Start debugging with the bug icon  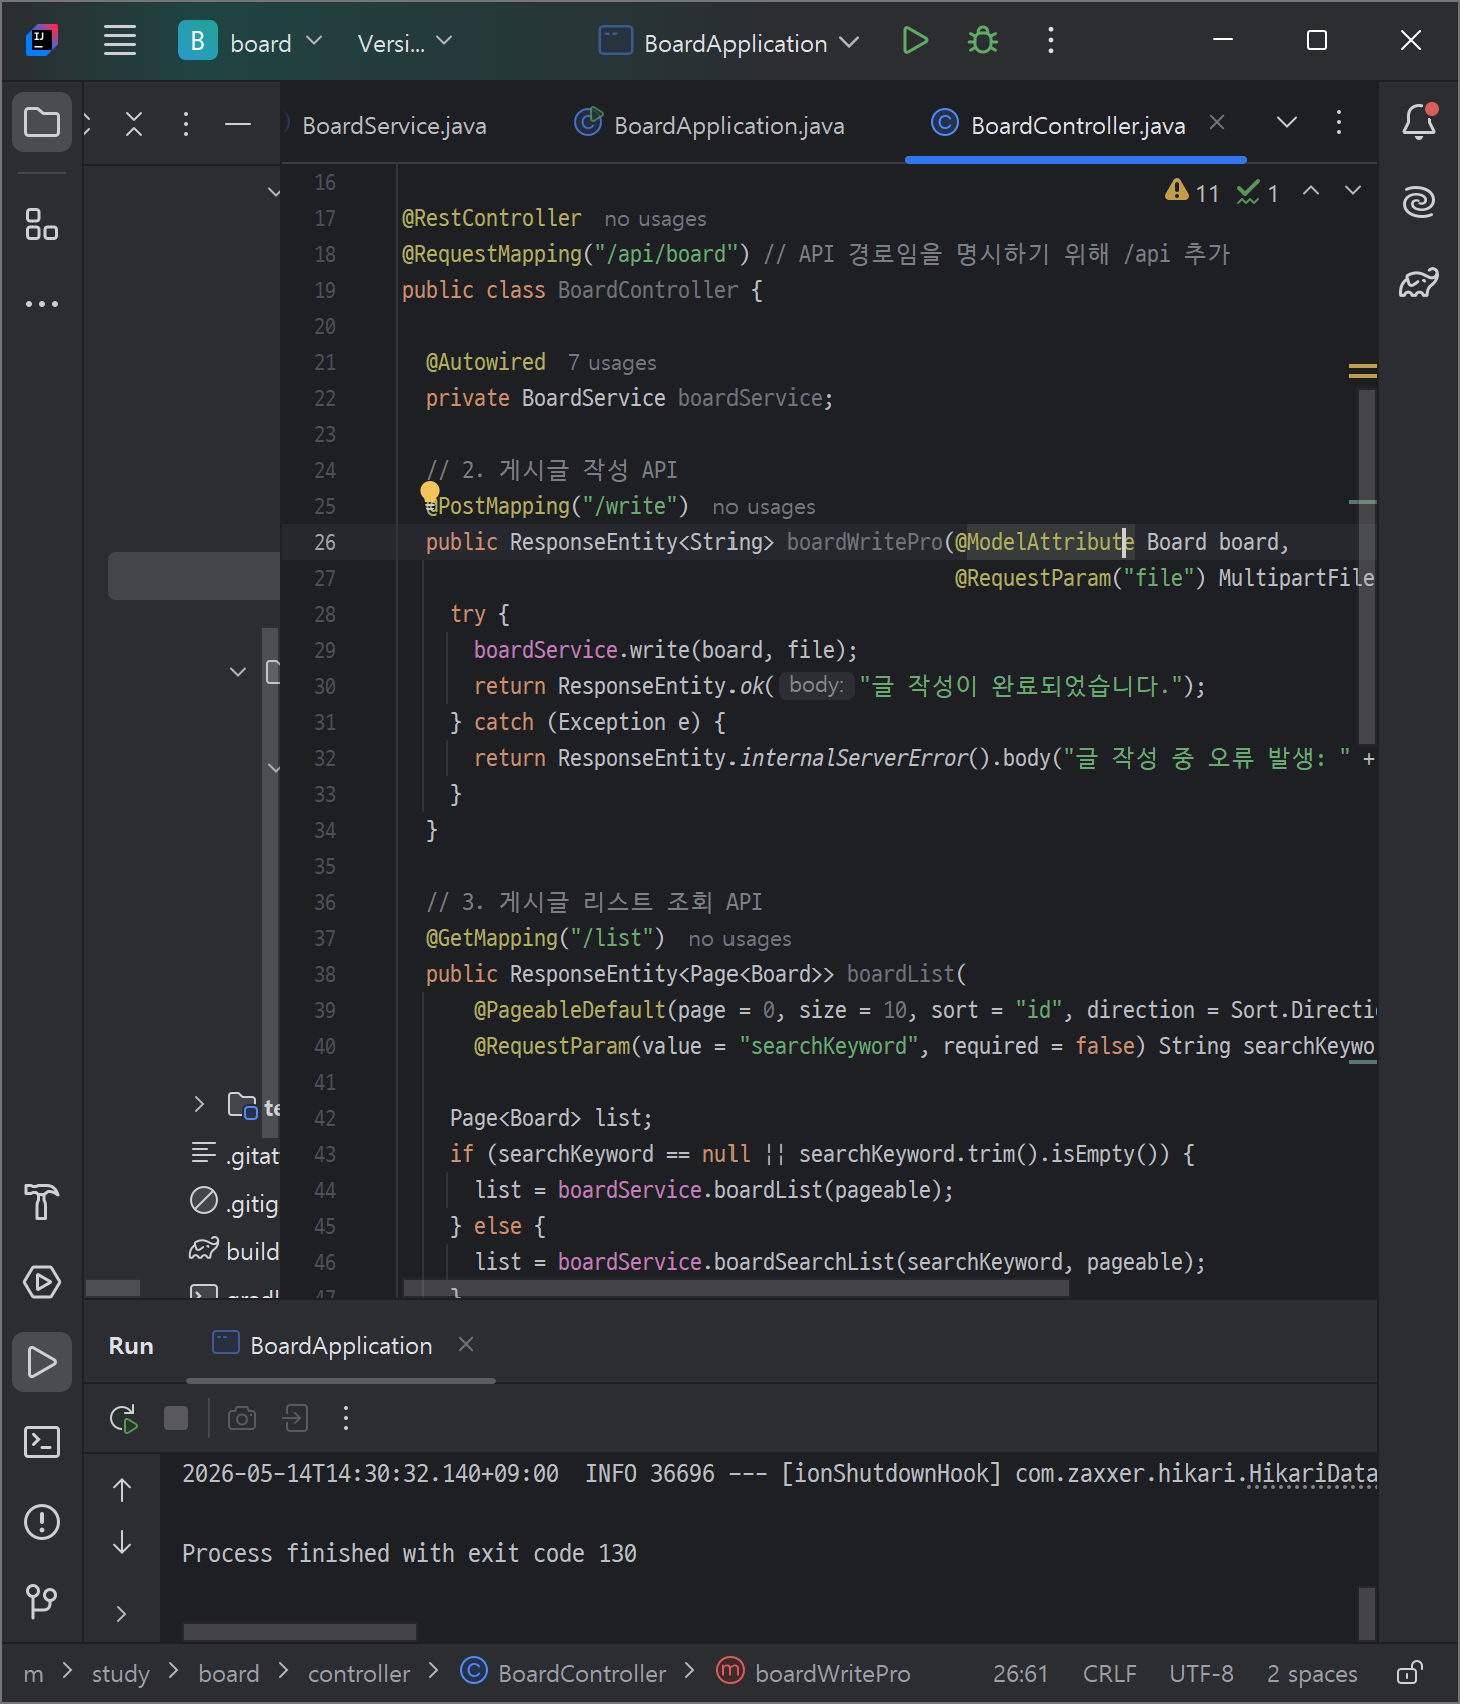[x=982, y=41]
